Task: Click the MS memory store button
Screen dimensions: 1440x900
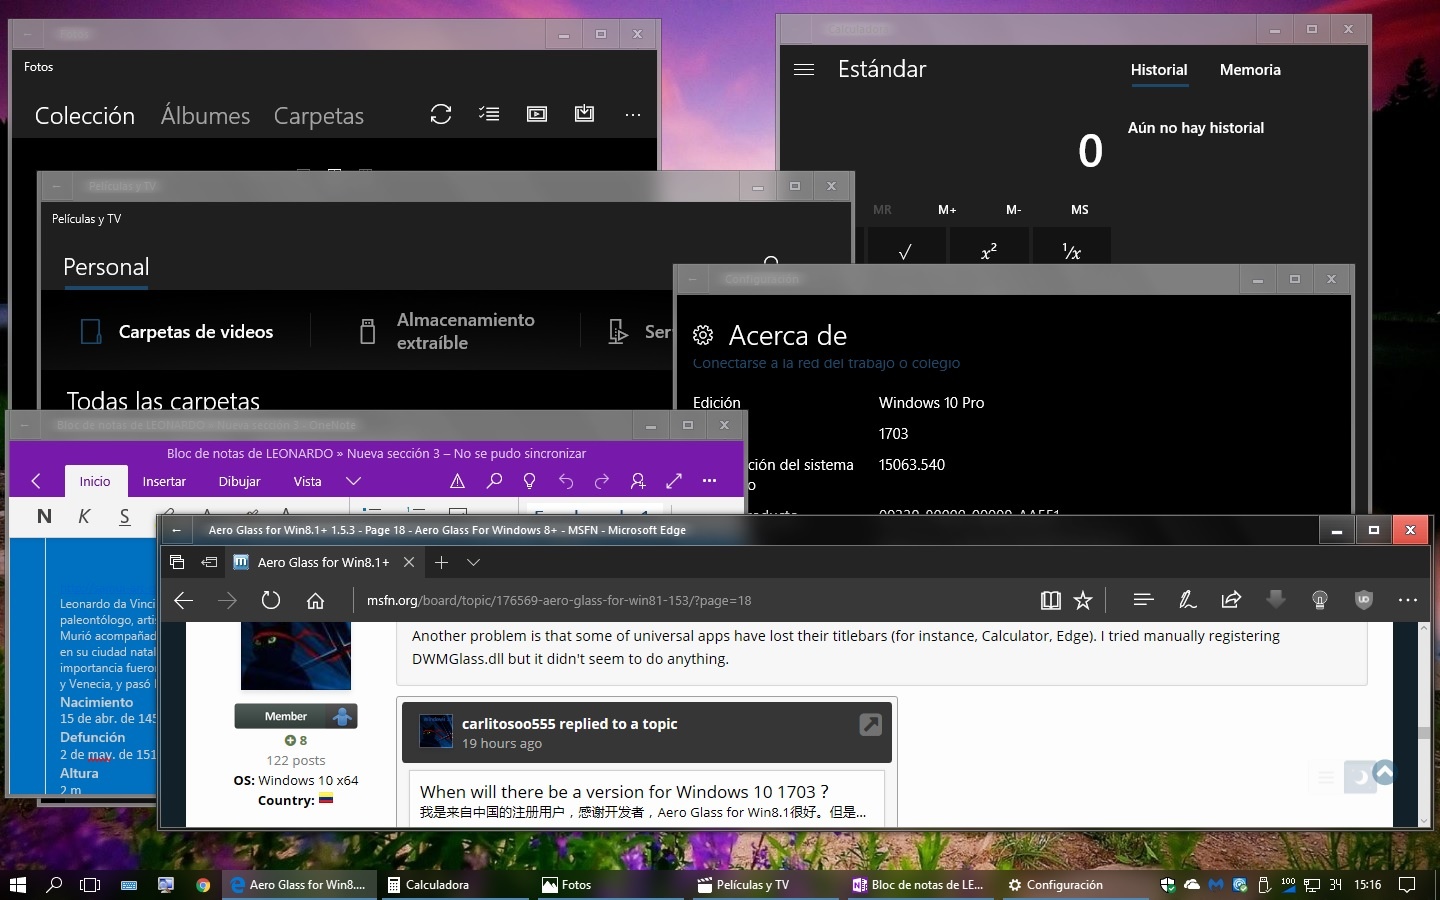Action: tap(1080, 210)
